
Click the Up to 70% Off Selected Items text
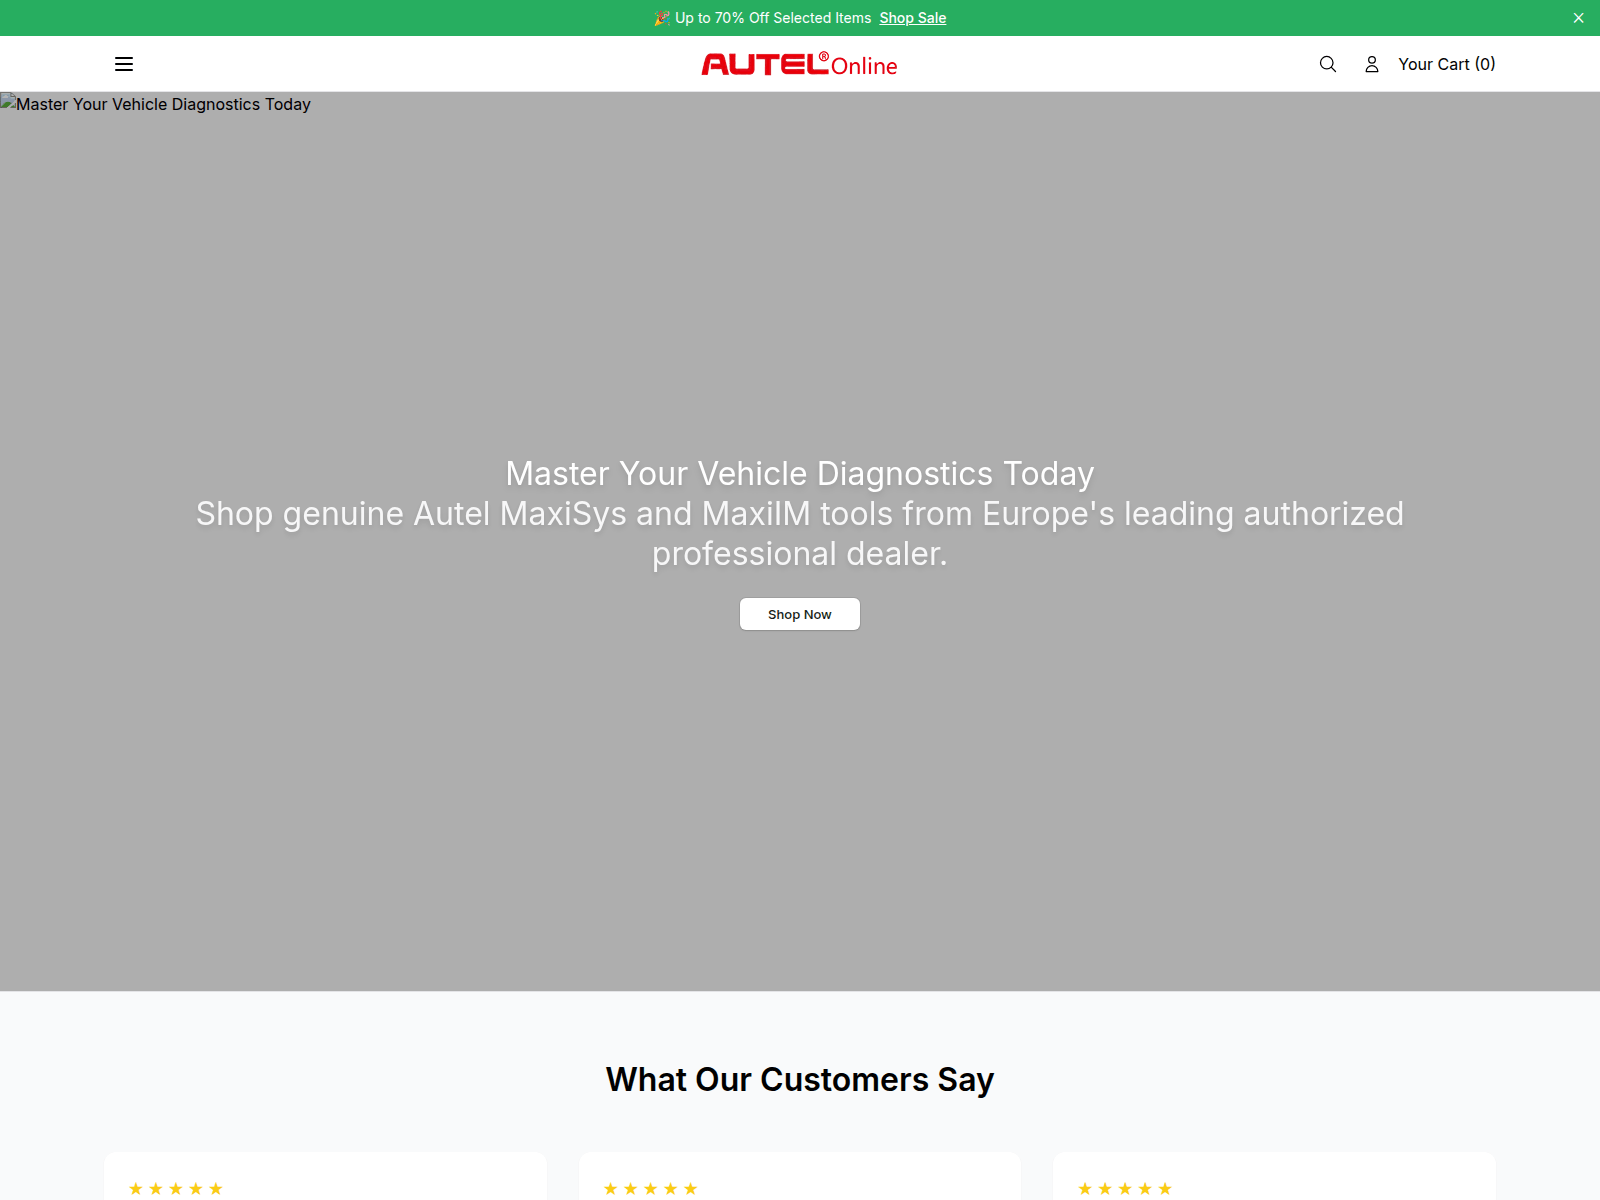tap(773, 18)
